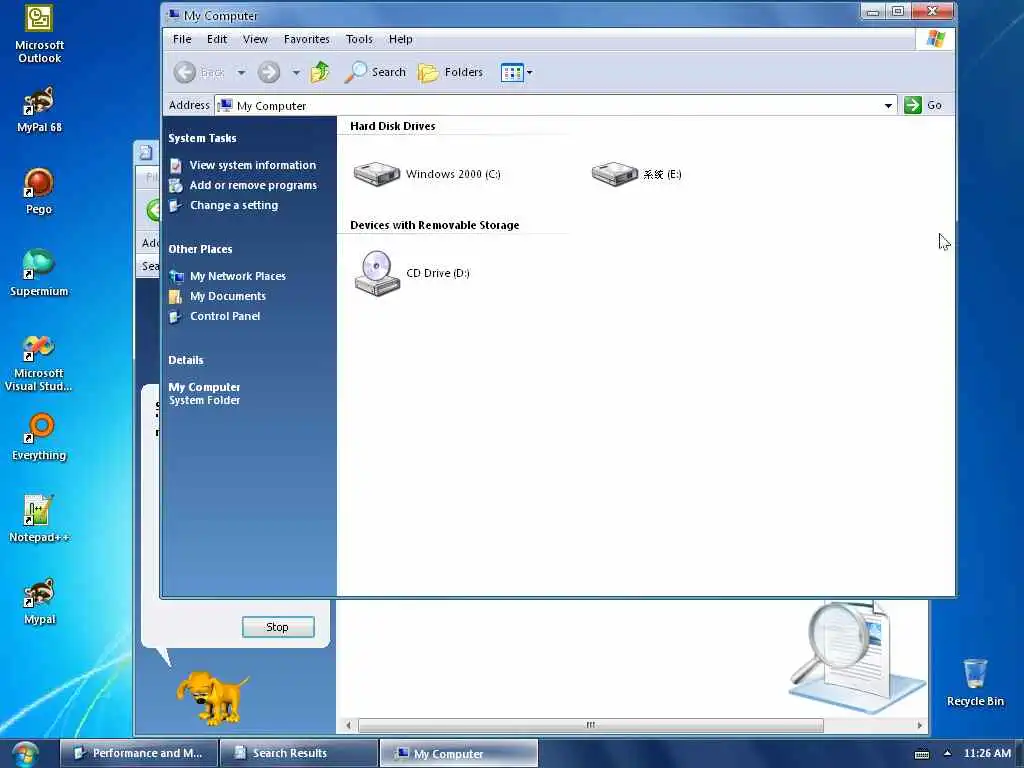Select the Everything desktop icon
This screenshot has width=1024, height=768.
[39, 437]
